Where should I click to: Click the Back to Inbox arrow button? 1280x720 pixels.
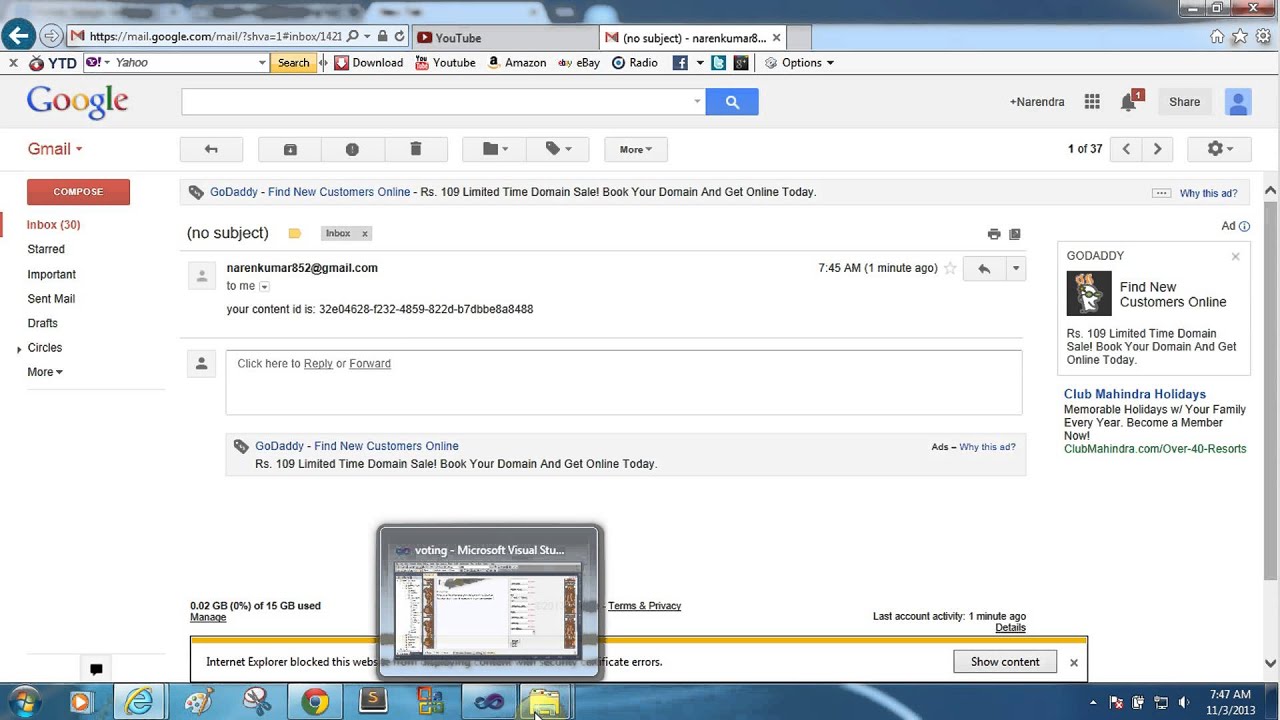click(x=211, y=149)
